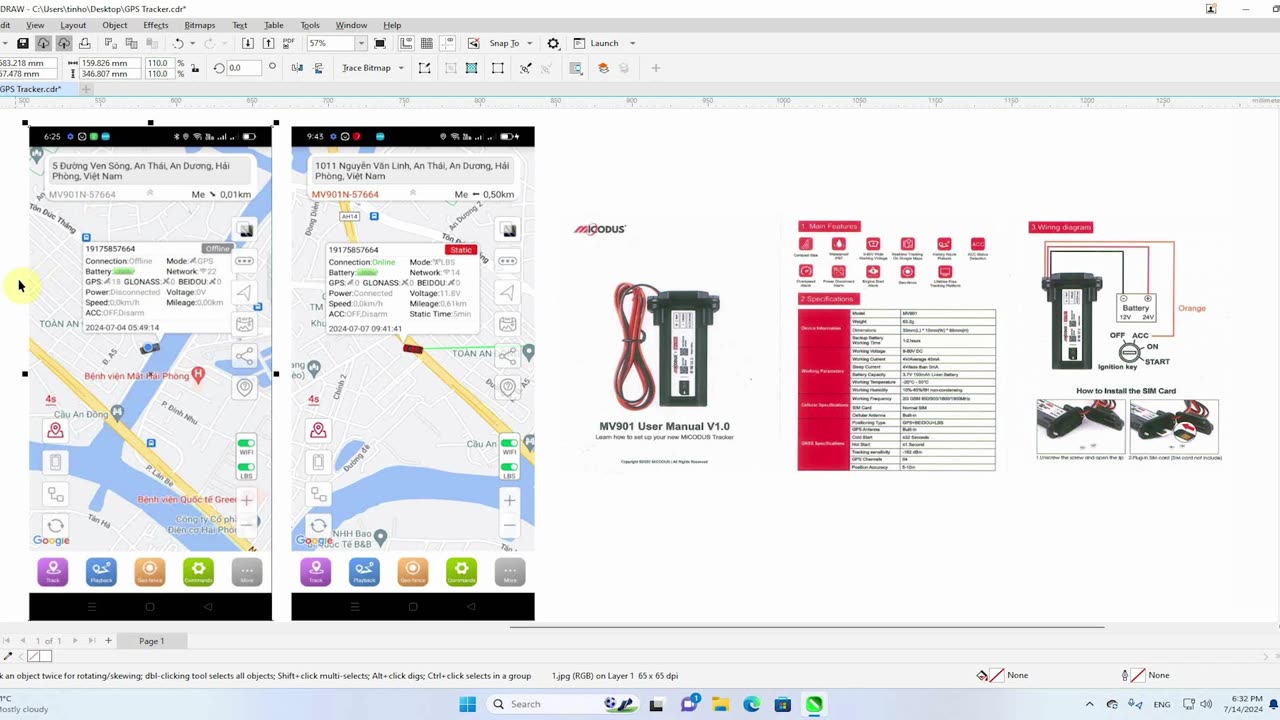Click the Undo arrow icon
The height and width of the screenshot is (720, 1280).
tap(178, 43)
